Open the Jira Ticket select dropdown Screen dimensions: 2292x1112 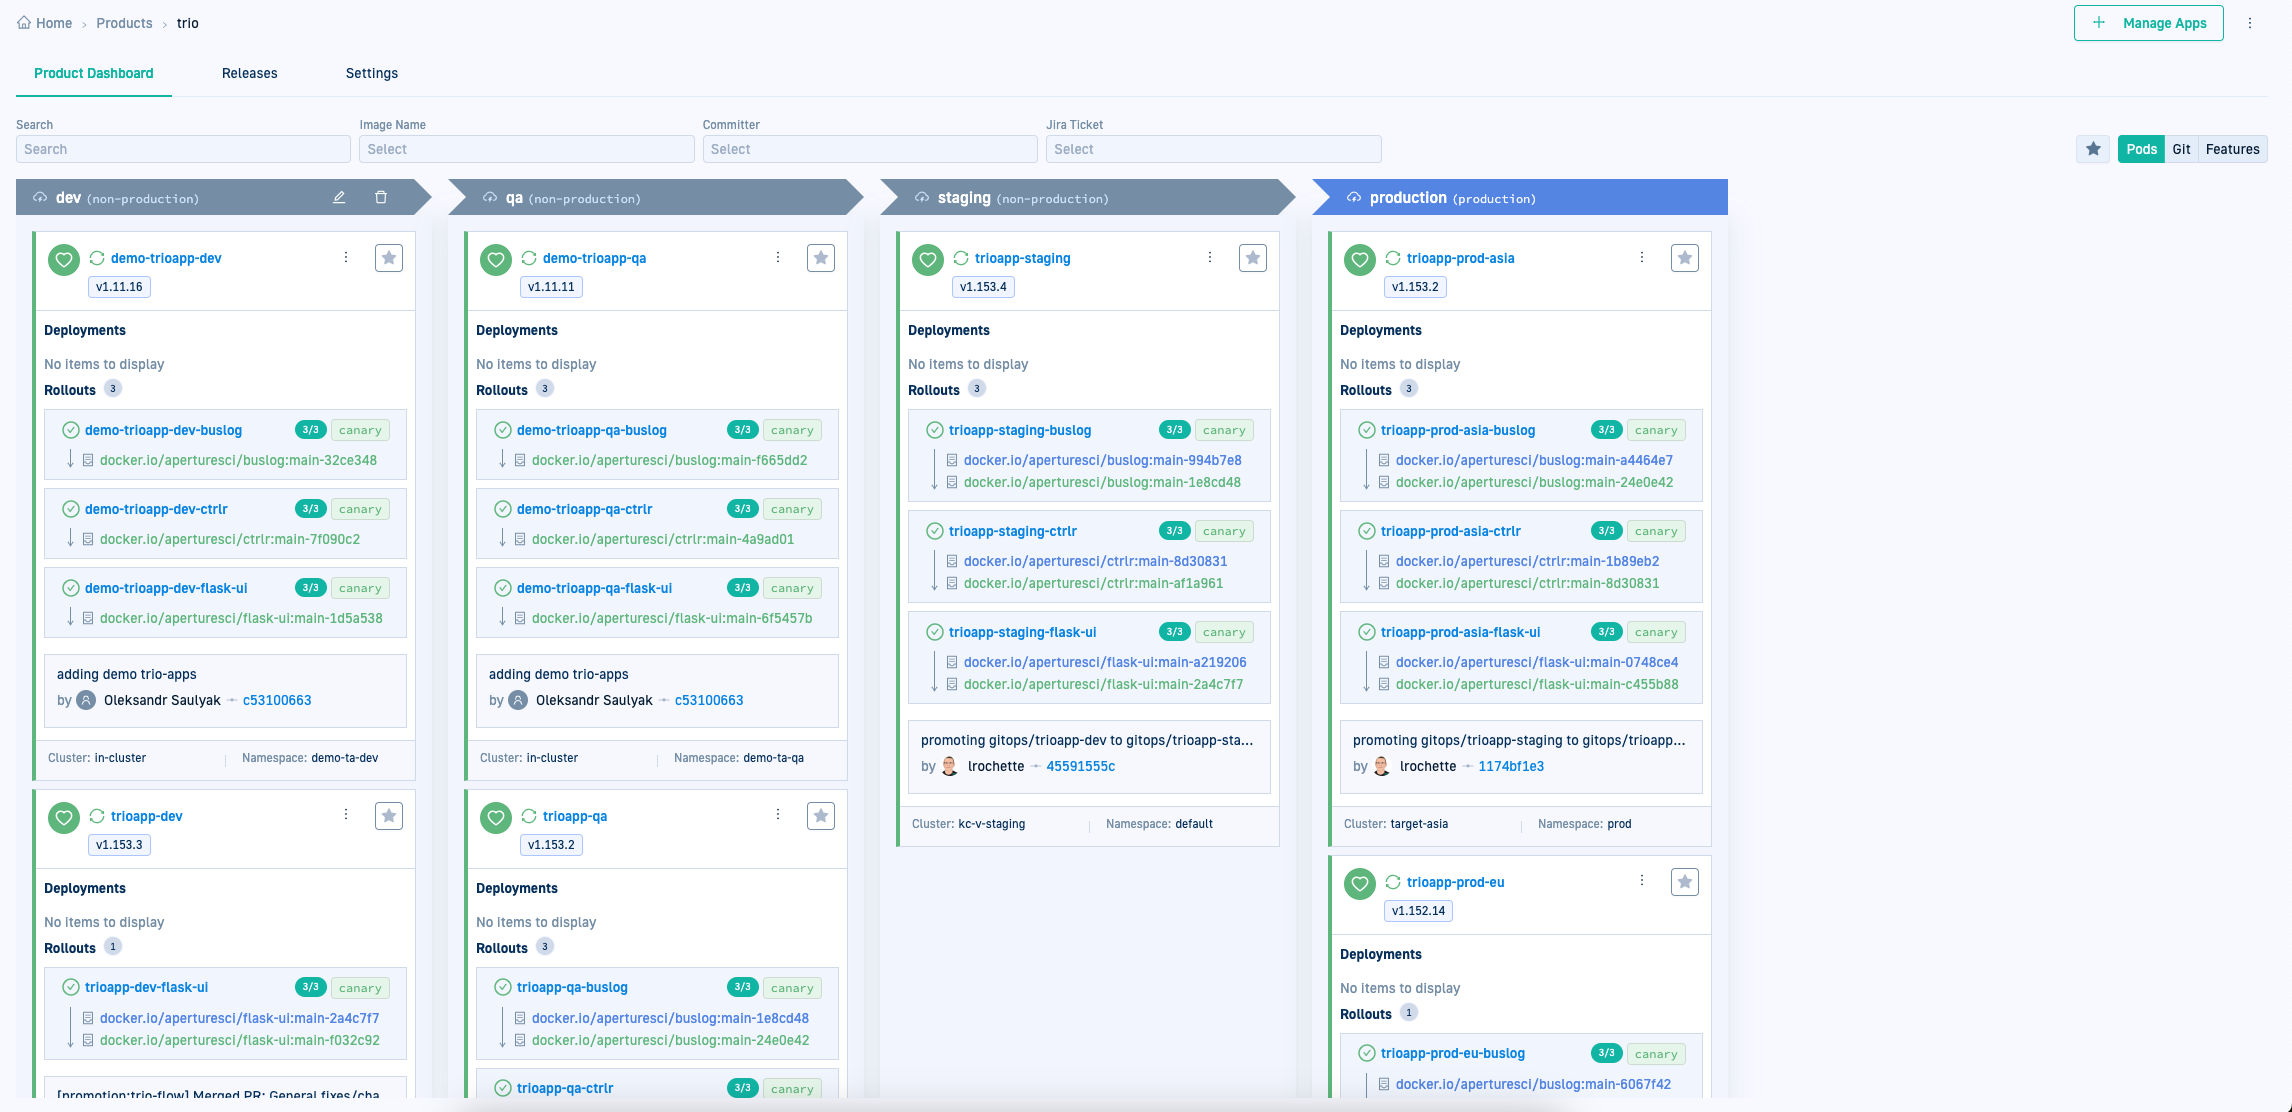(1213, 149)
